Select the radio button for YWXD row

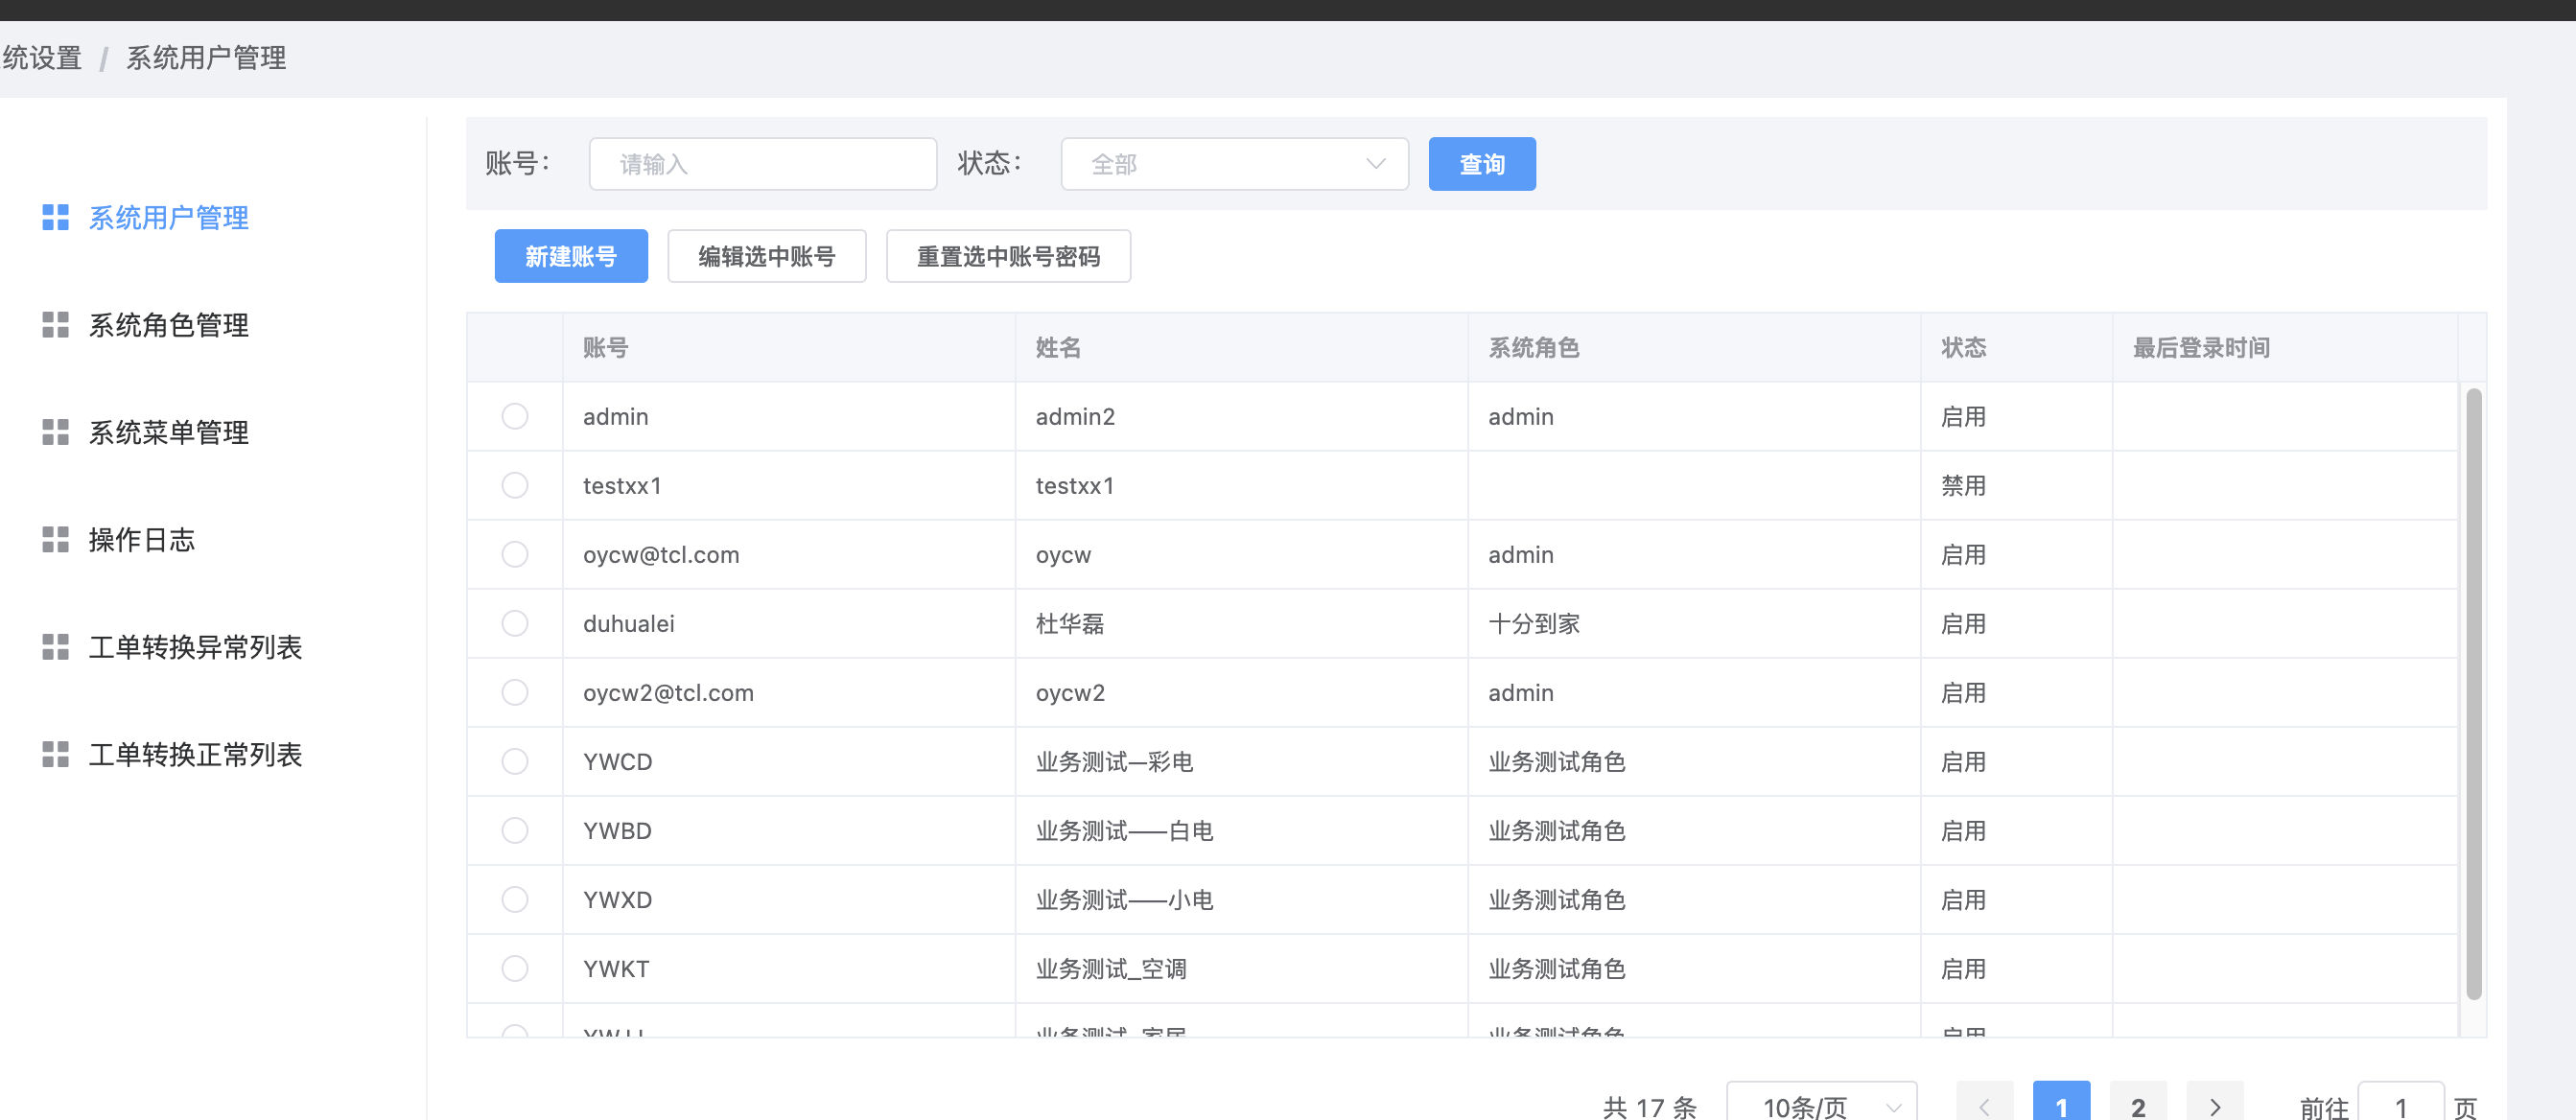[515, 899]
